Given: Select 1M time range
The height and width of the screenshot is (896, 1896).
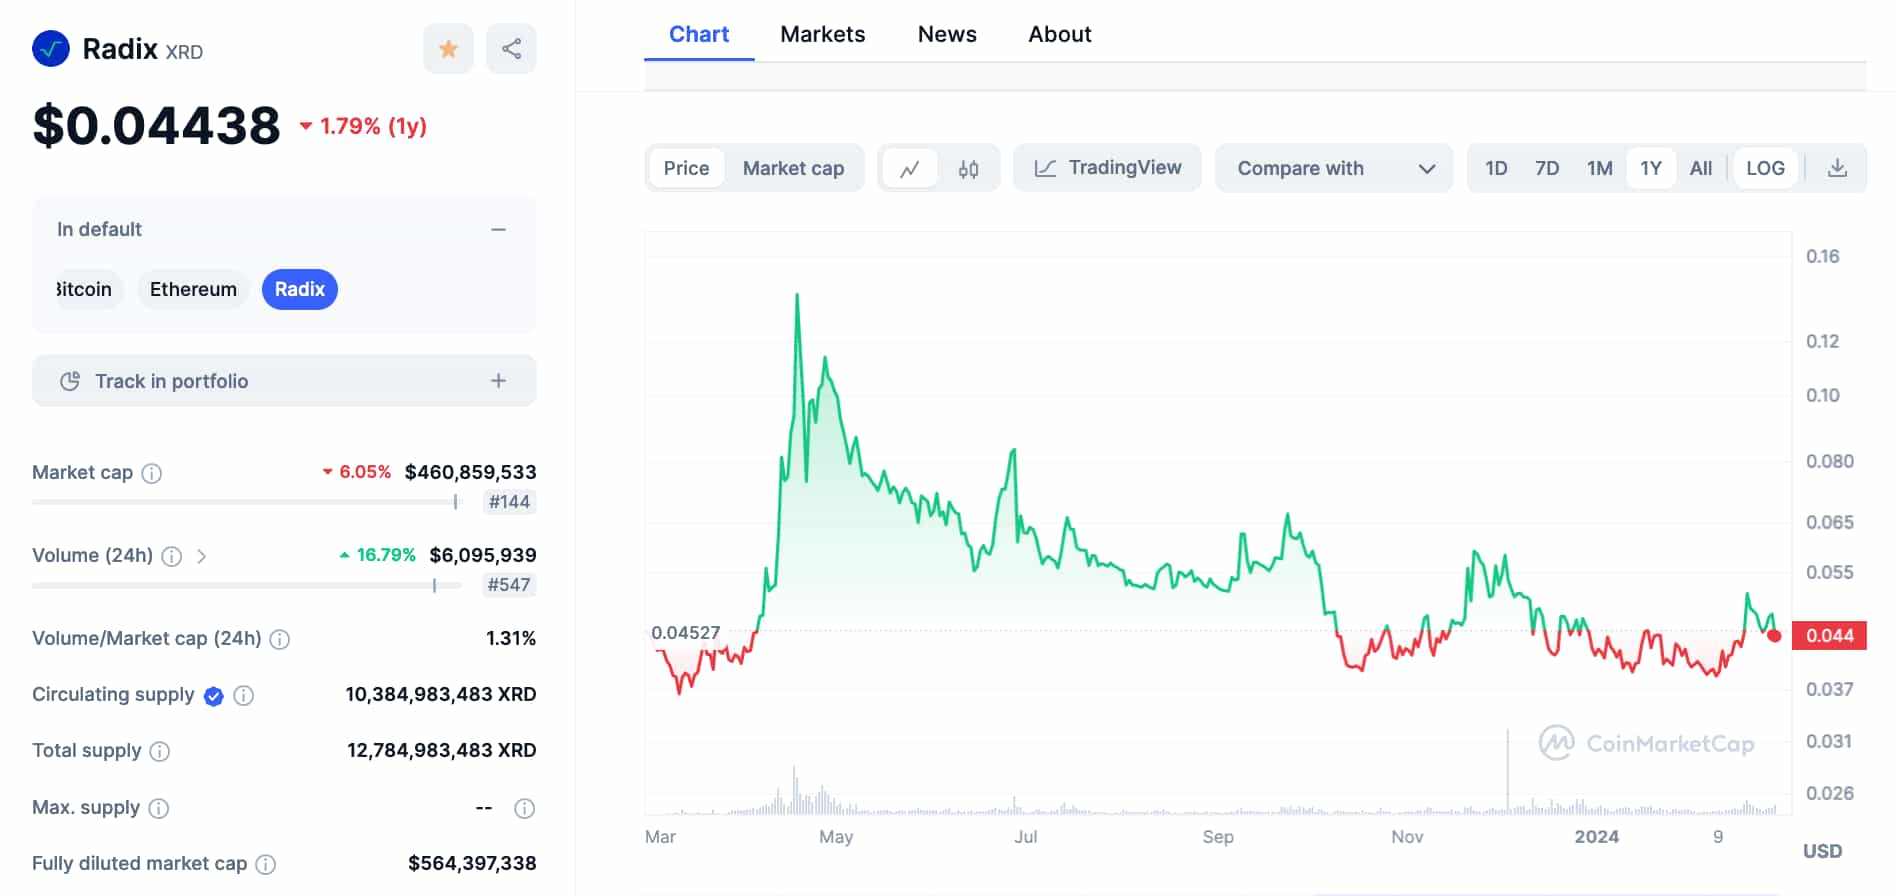Looking at the screenshot, I should tap(1599, 168).
